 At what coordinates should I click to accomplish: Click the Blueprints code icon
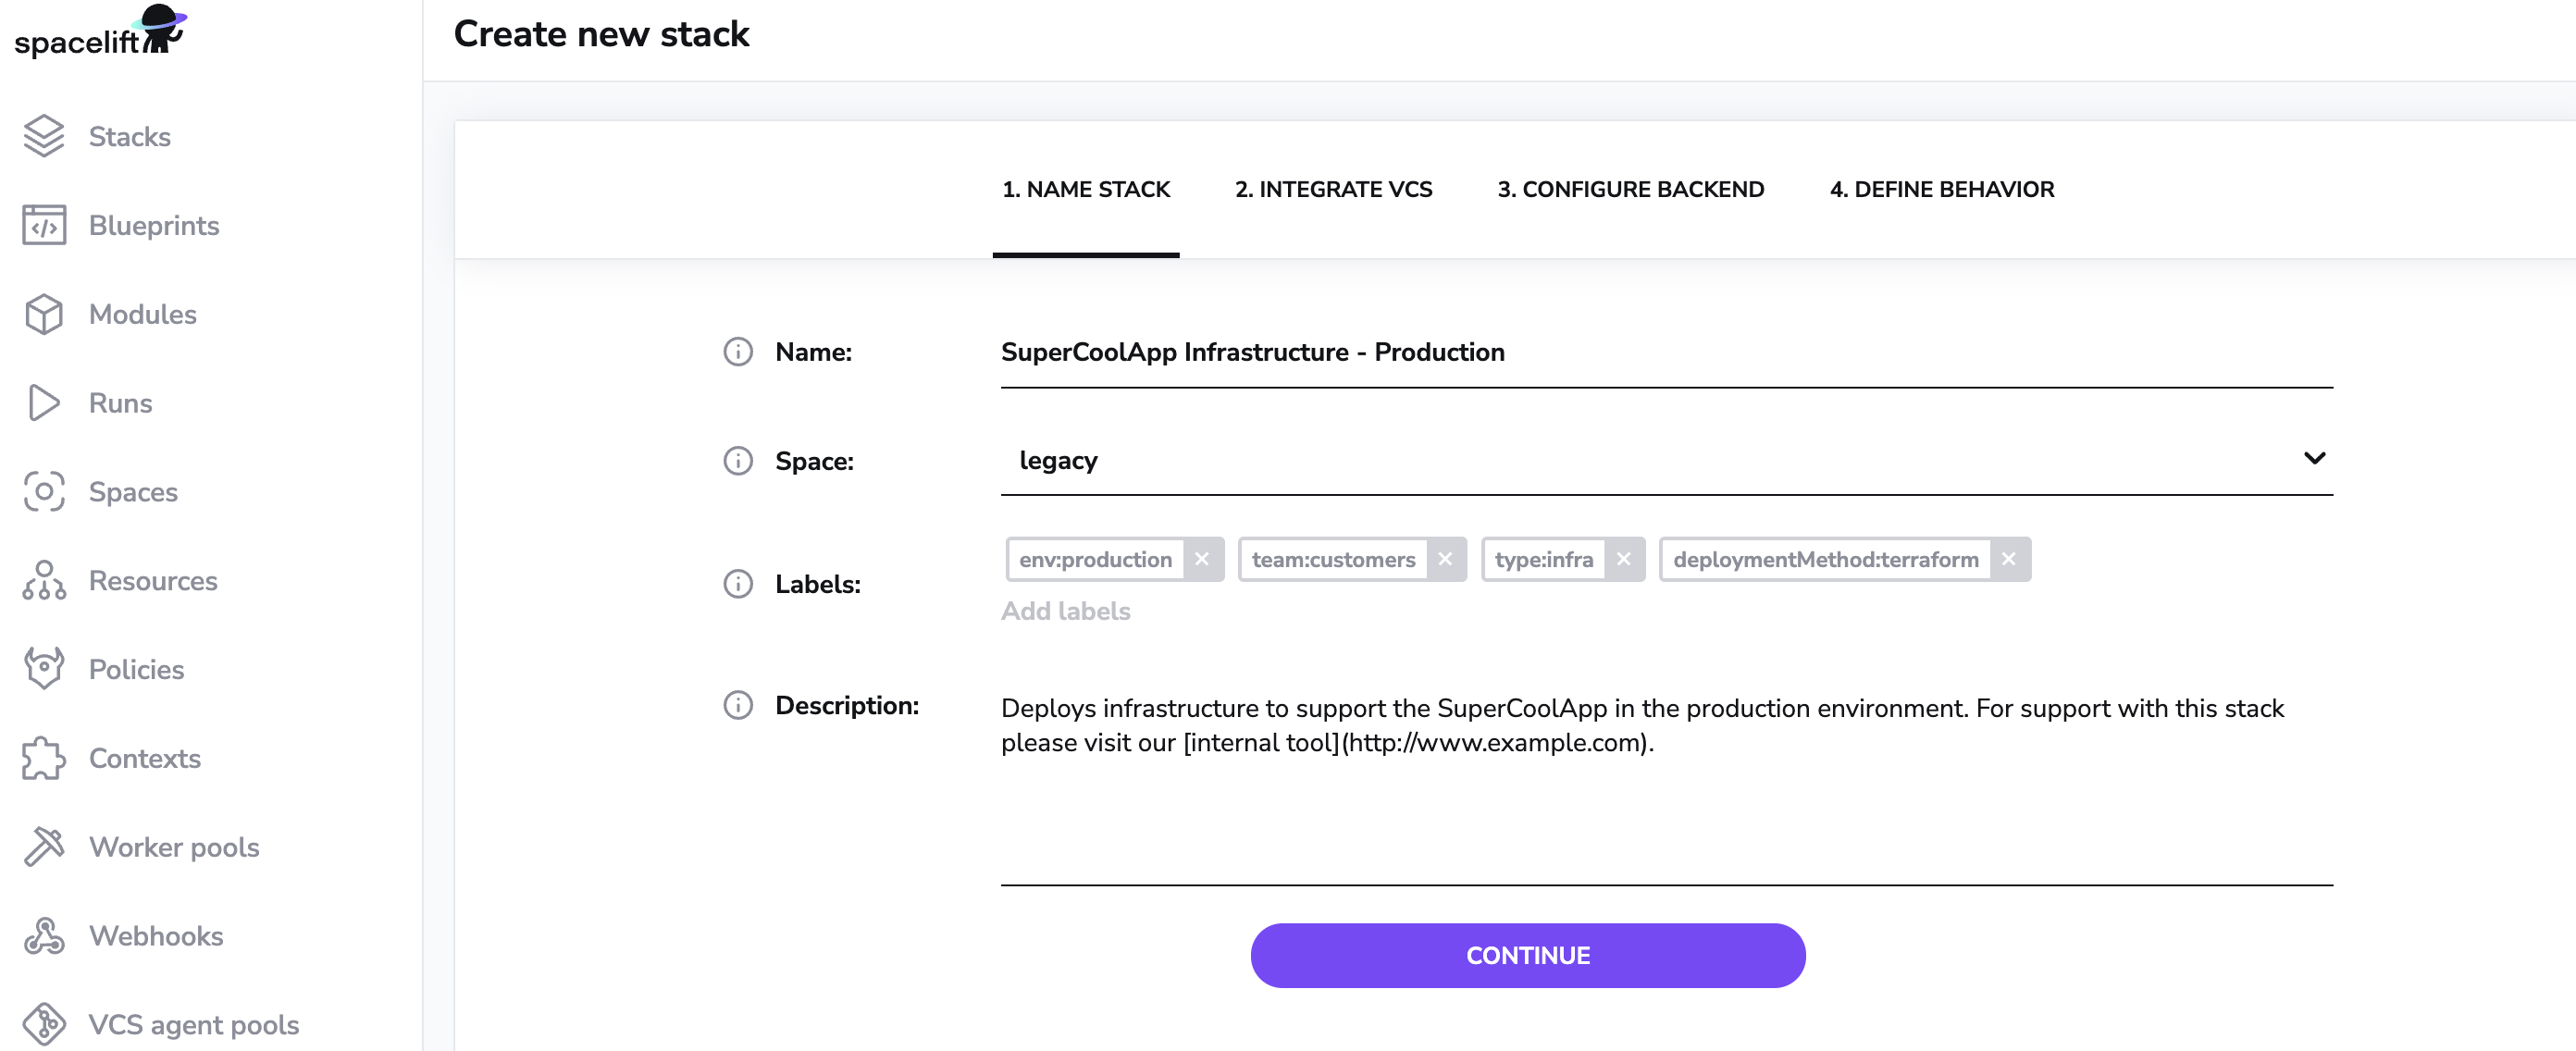44,226
